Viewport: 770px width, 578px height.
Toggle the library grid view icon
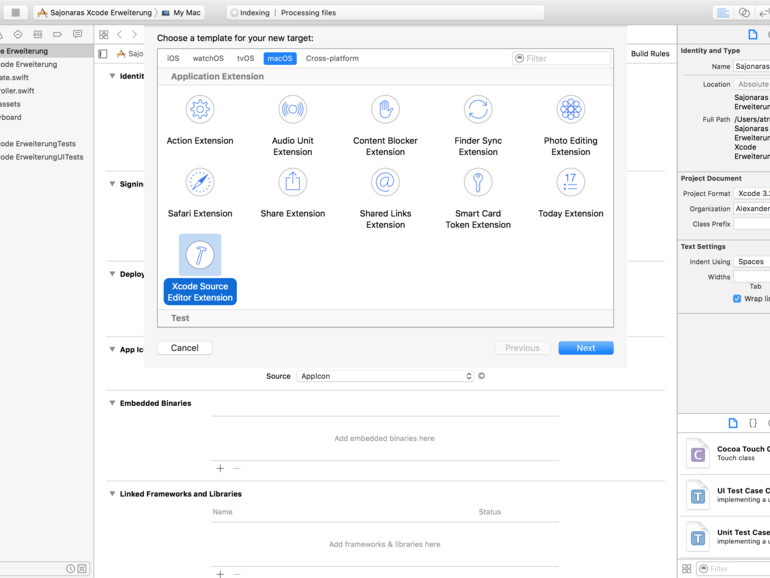pos(687,569)
